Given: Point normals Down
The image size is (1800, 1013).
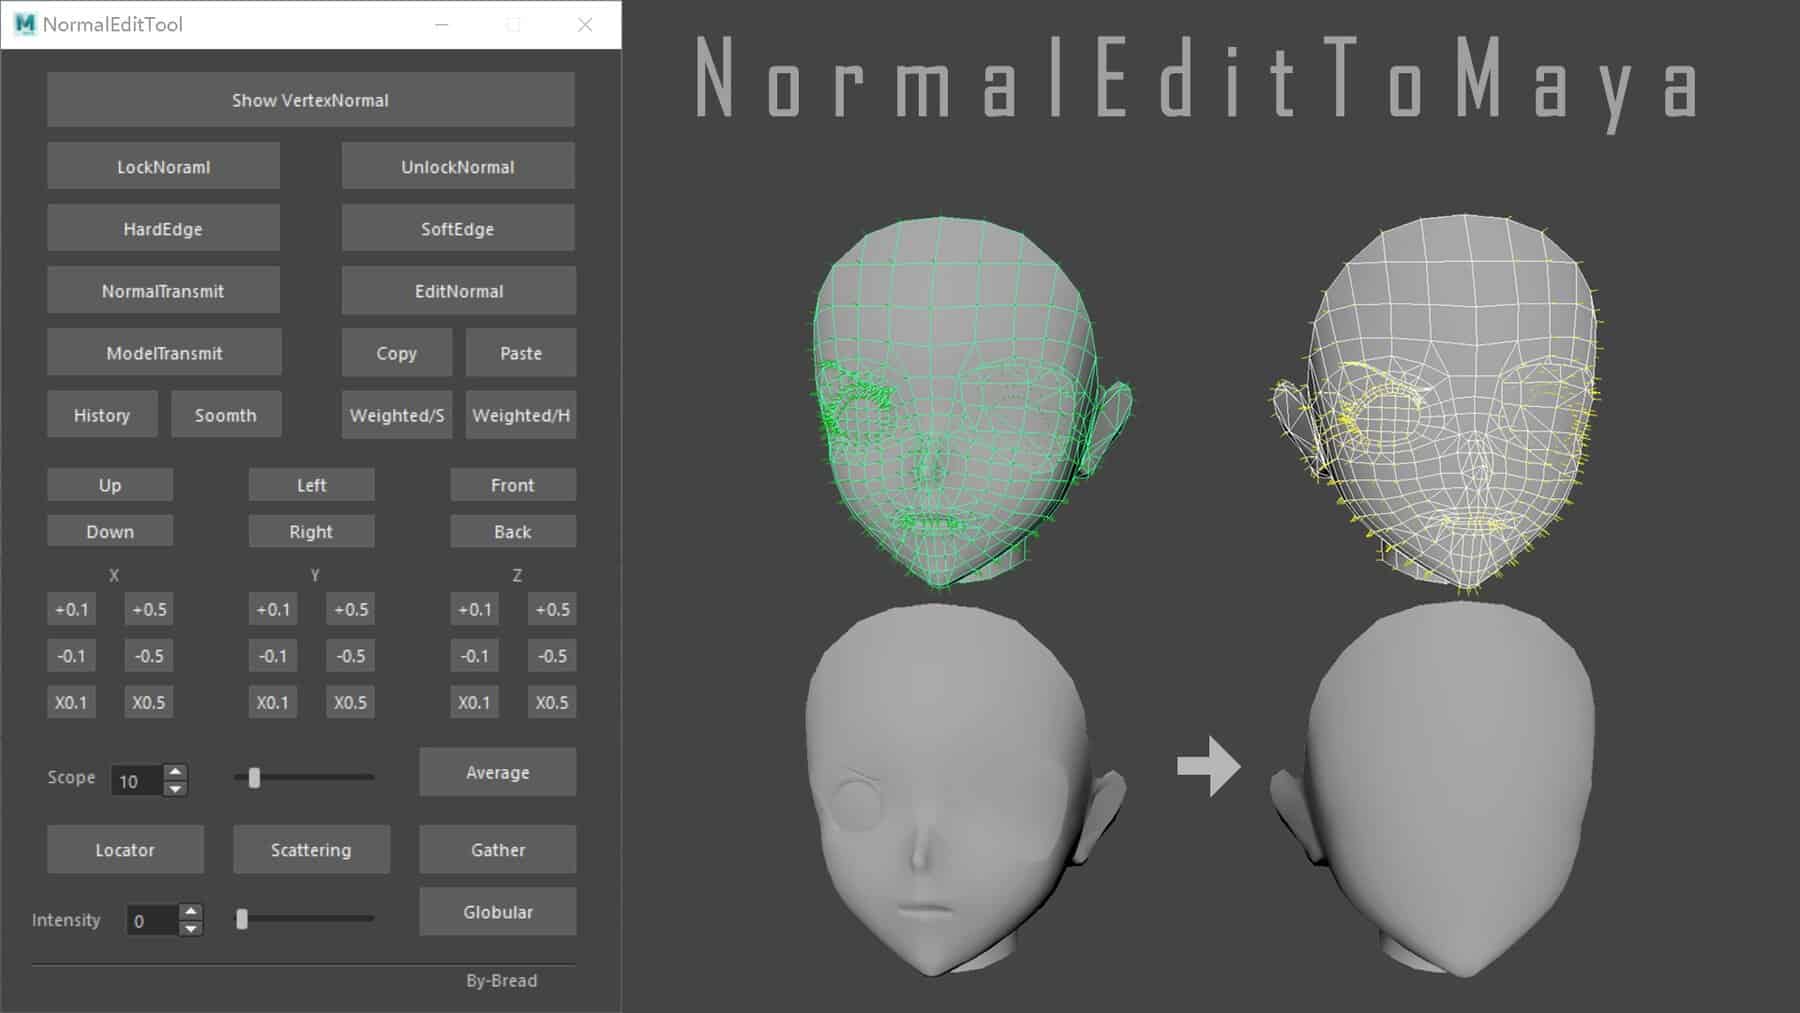Looking at the screenshot, I should pos(110,532).
